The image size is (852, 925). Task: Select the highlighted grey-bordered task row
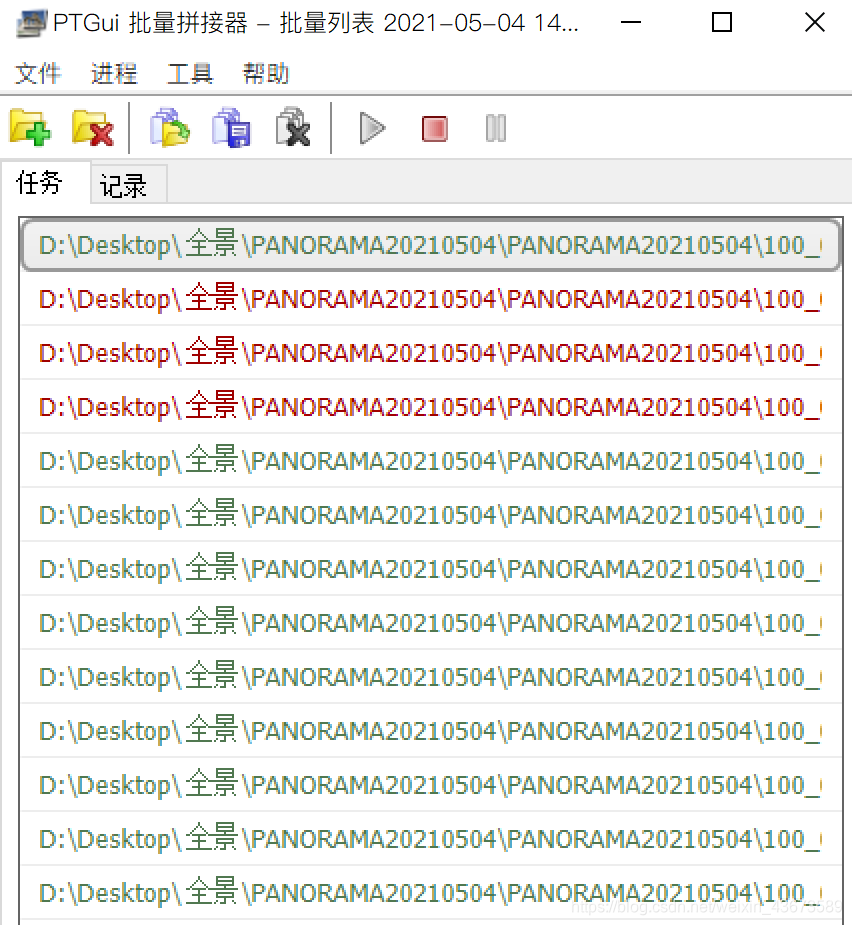[x=431, y=245]
